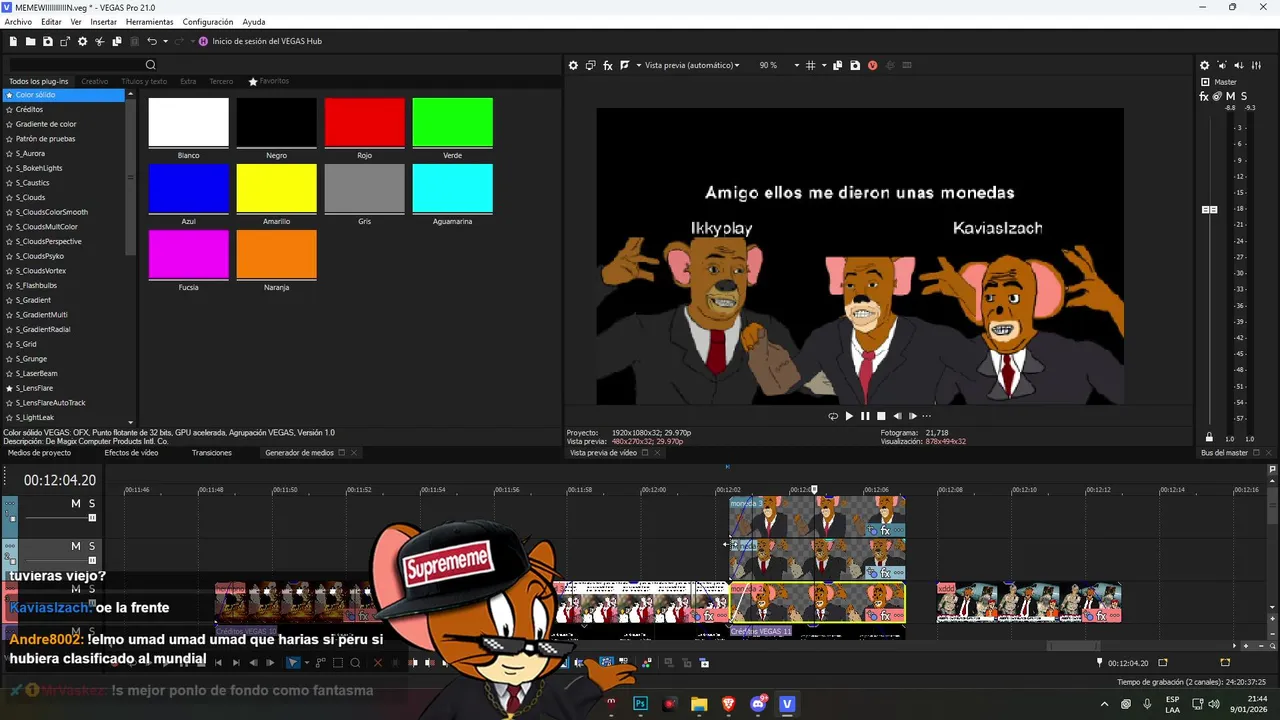Open the Configuración menu
The width and height of the screenshot is (1280, 720).
click(208, 22)
